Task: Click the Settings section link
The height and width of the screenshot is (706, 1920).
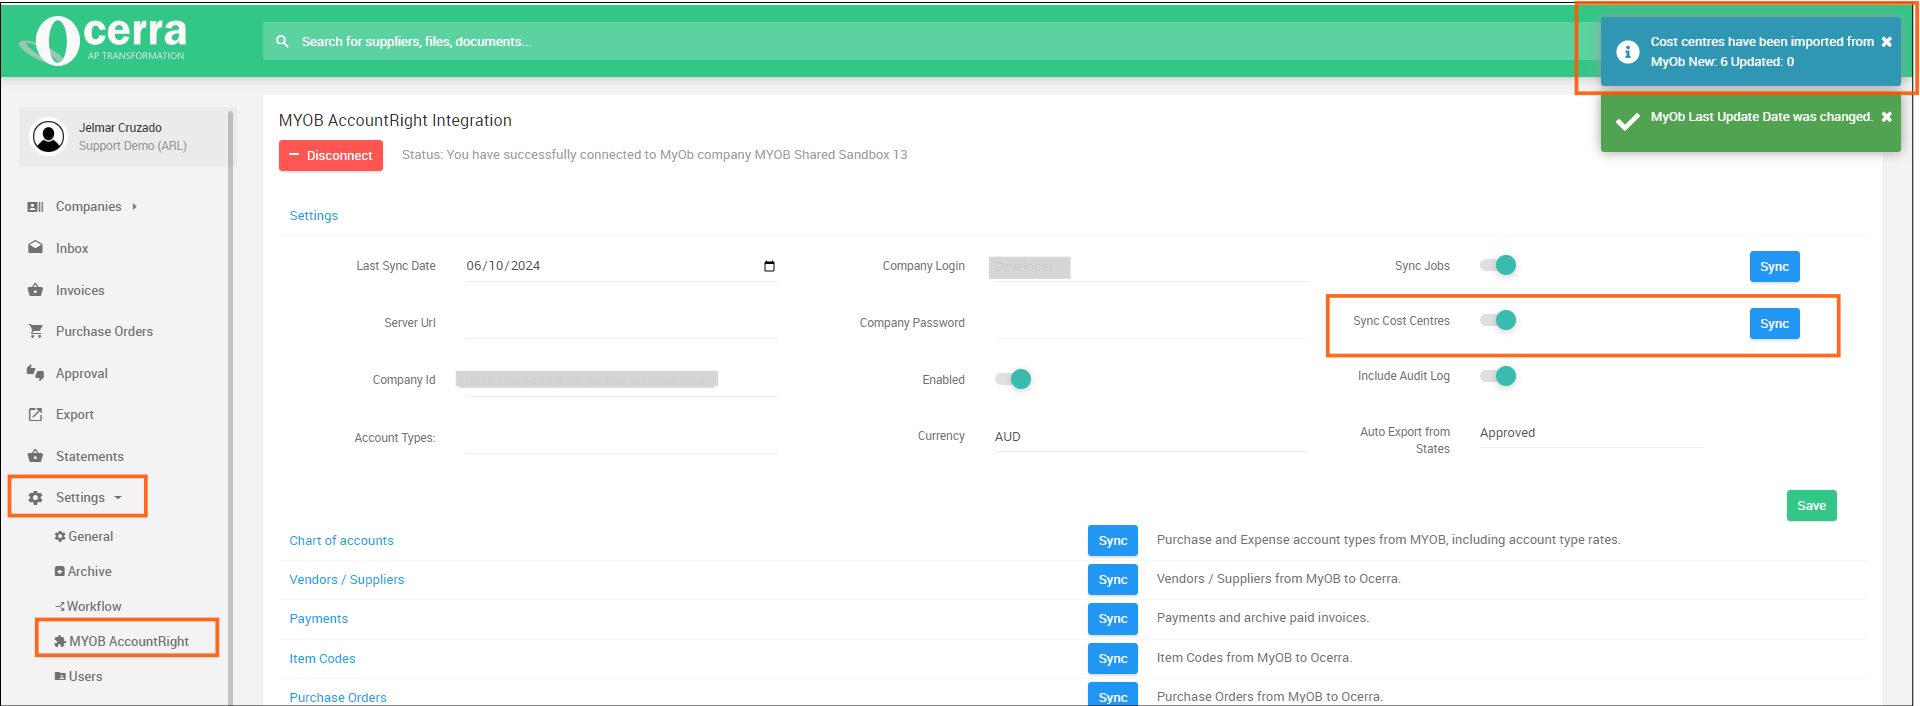Action: 313,216
